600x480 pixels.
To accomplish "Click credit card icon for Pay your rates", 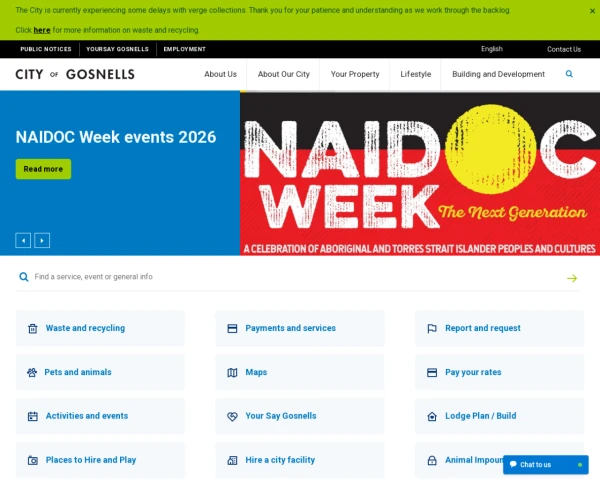I will click(432, 372).
